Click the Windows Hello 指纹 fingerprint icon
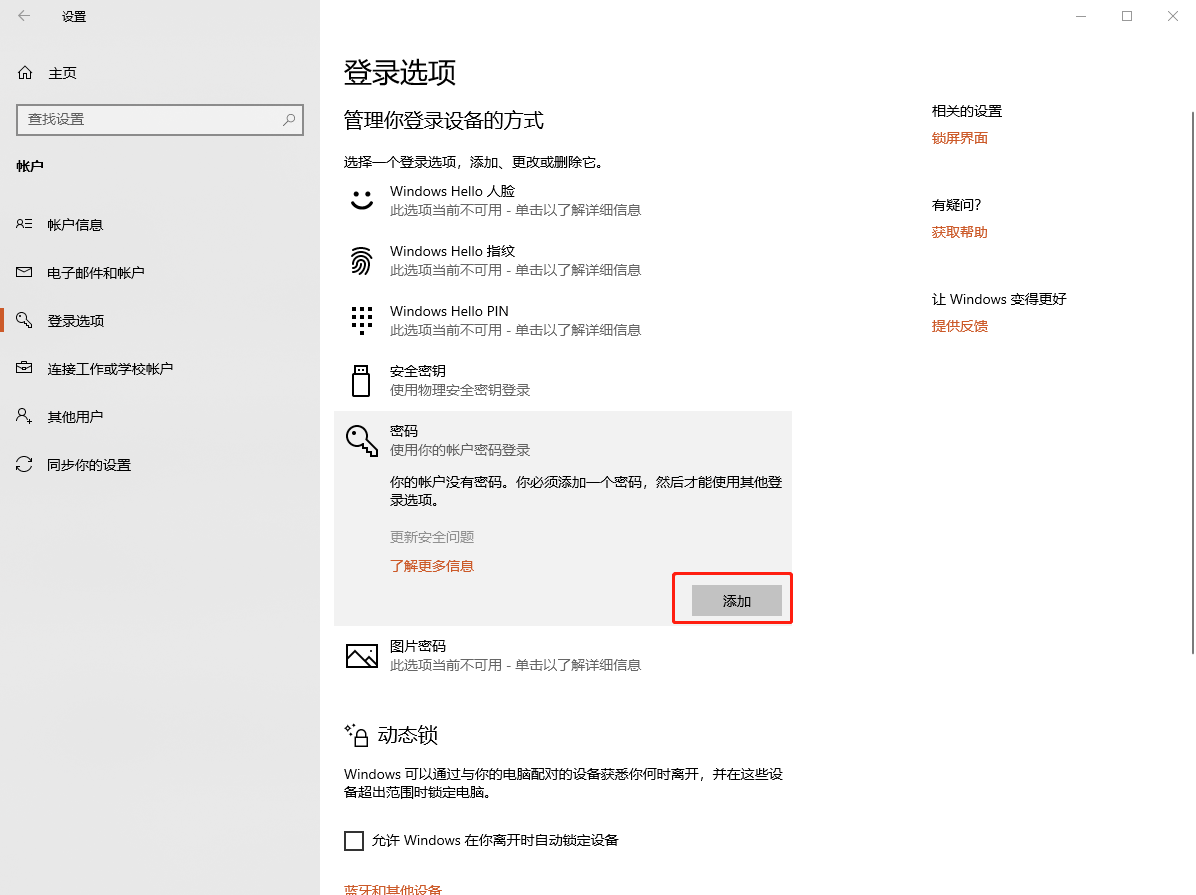 tap(361, 259)
